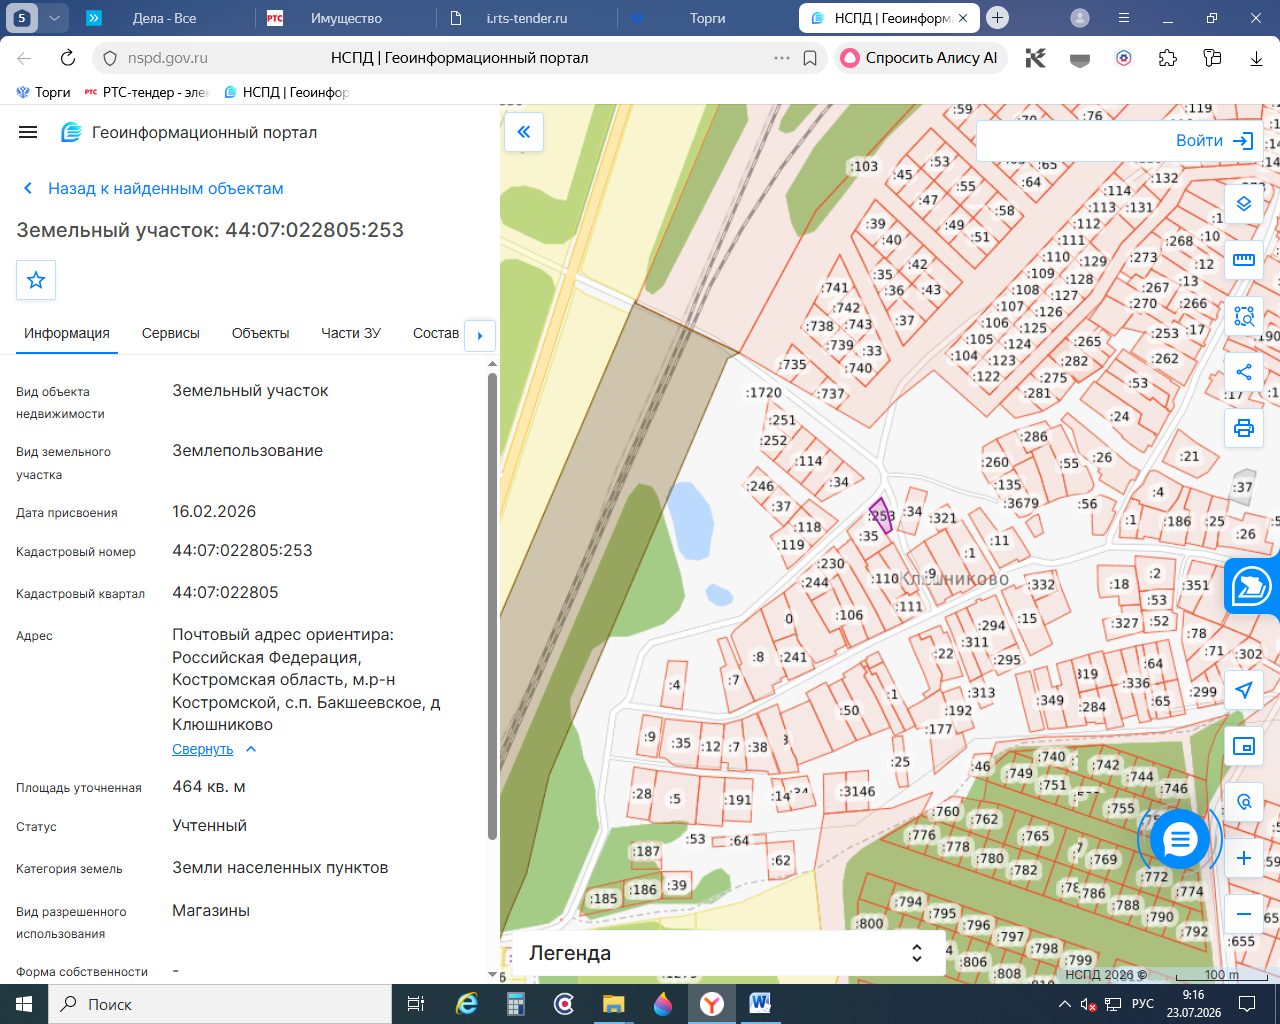Switch to the Торги browser tab
The height and width of the screenshot is (1024, 1280).
(707, 18)
